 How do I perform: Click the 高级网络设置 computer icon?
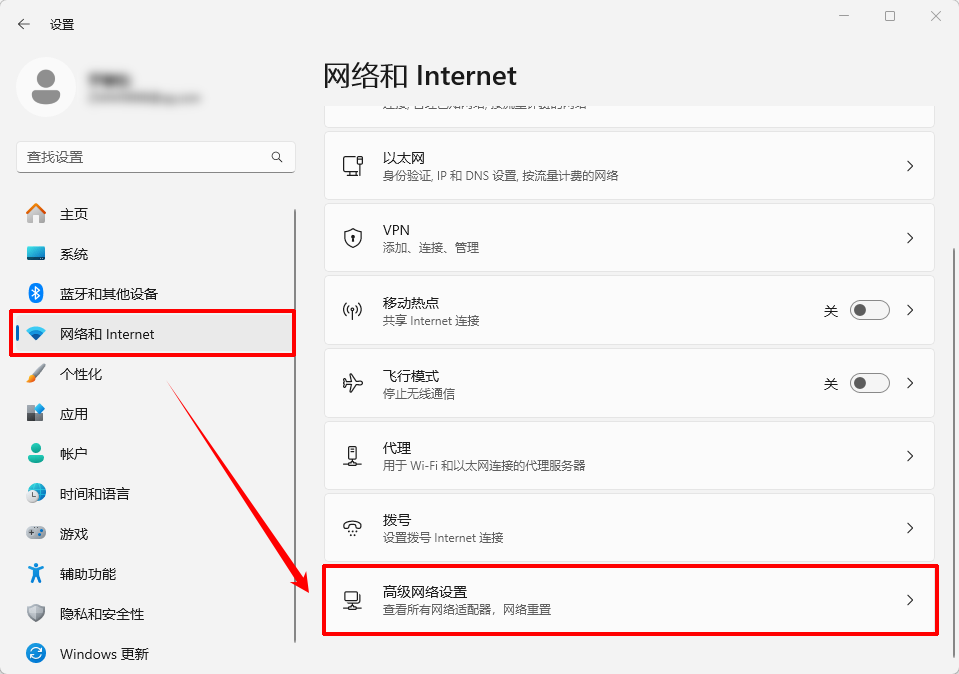[353, 601]
